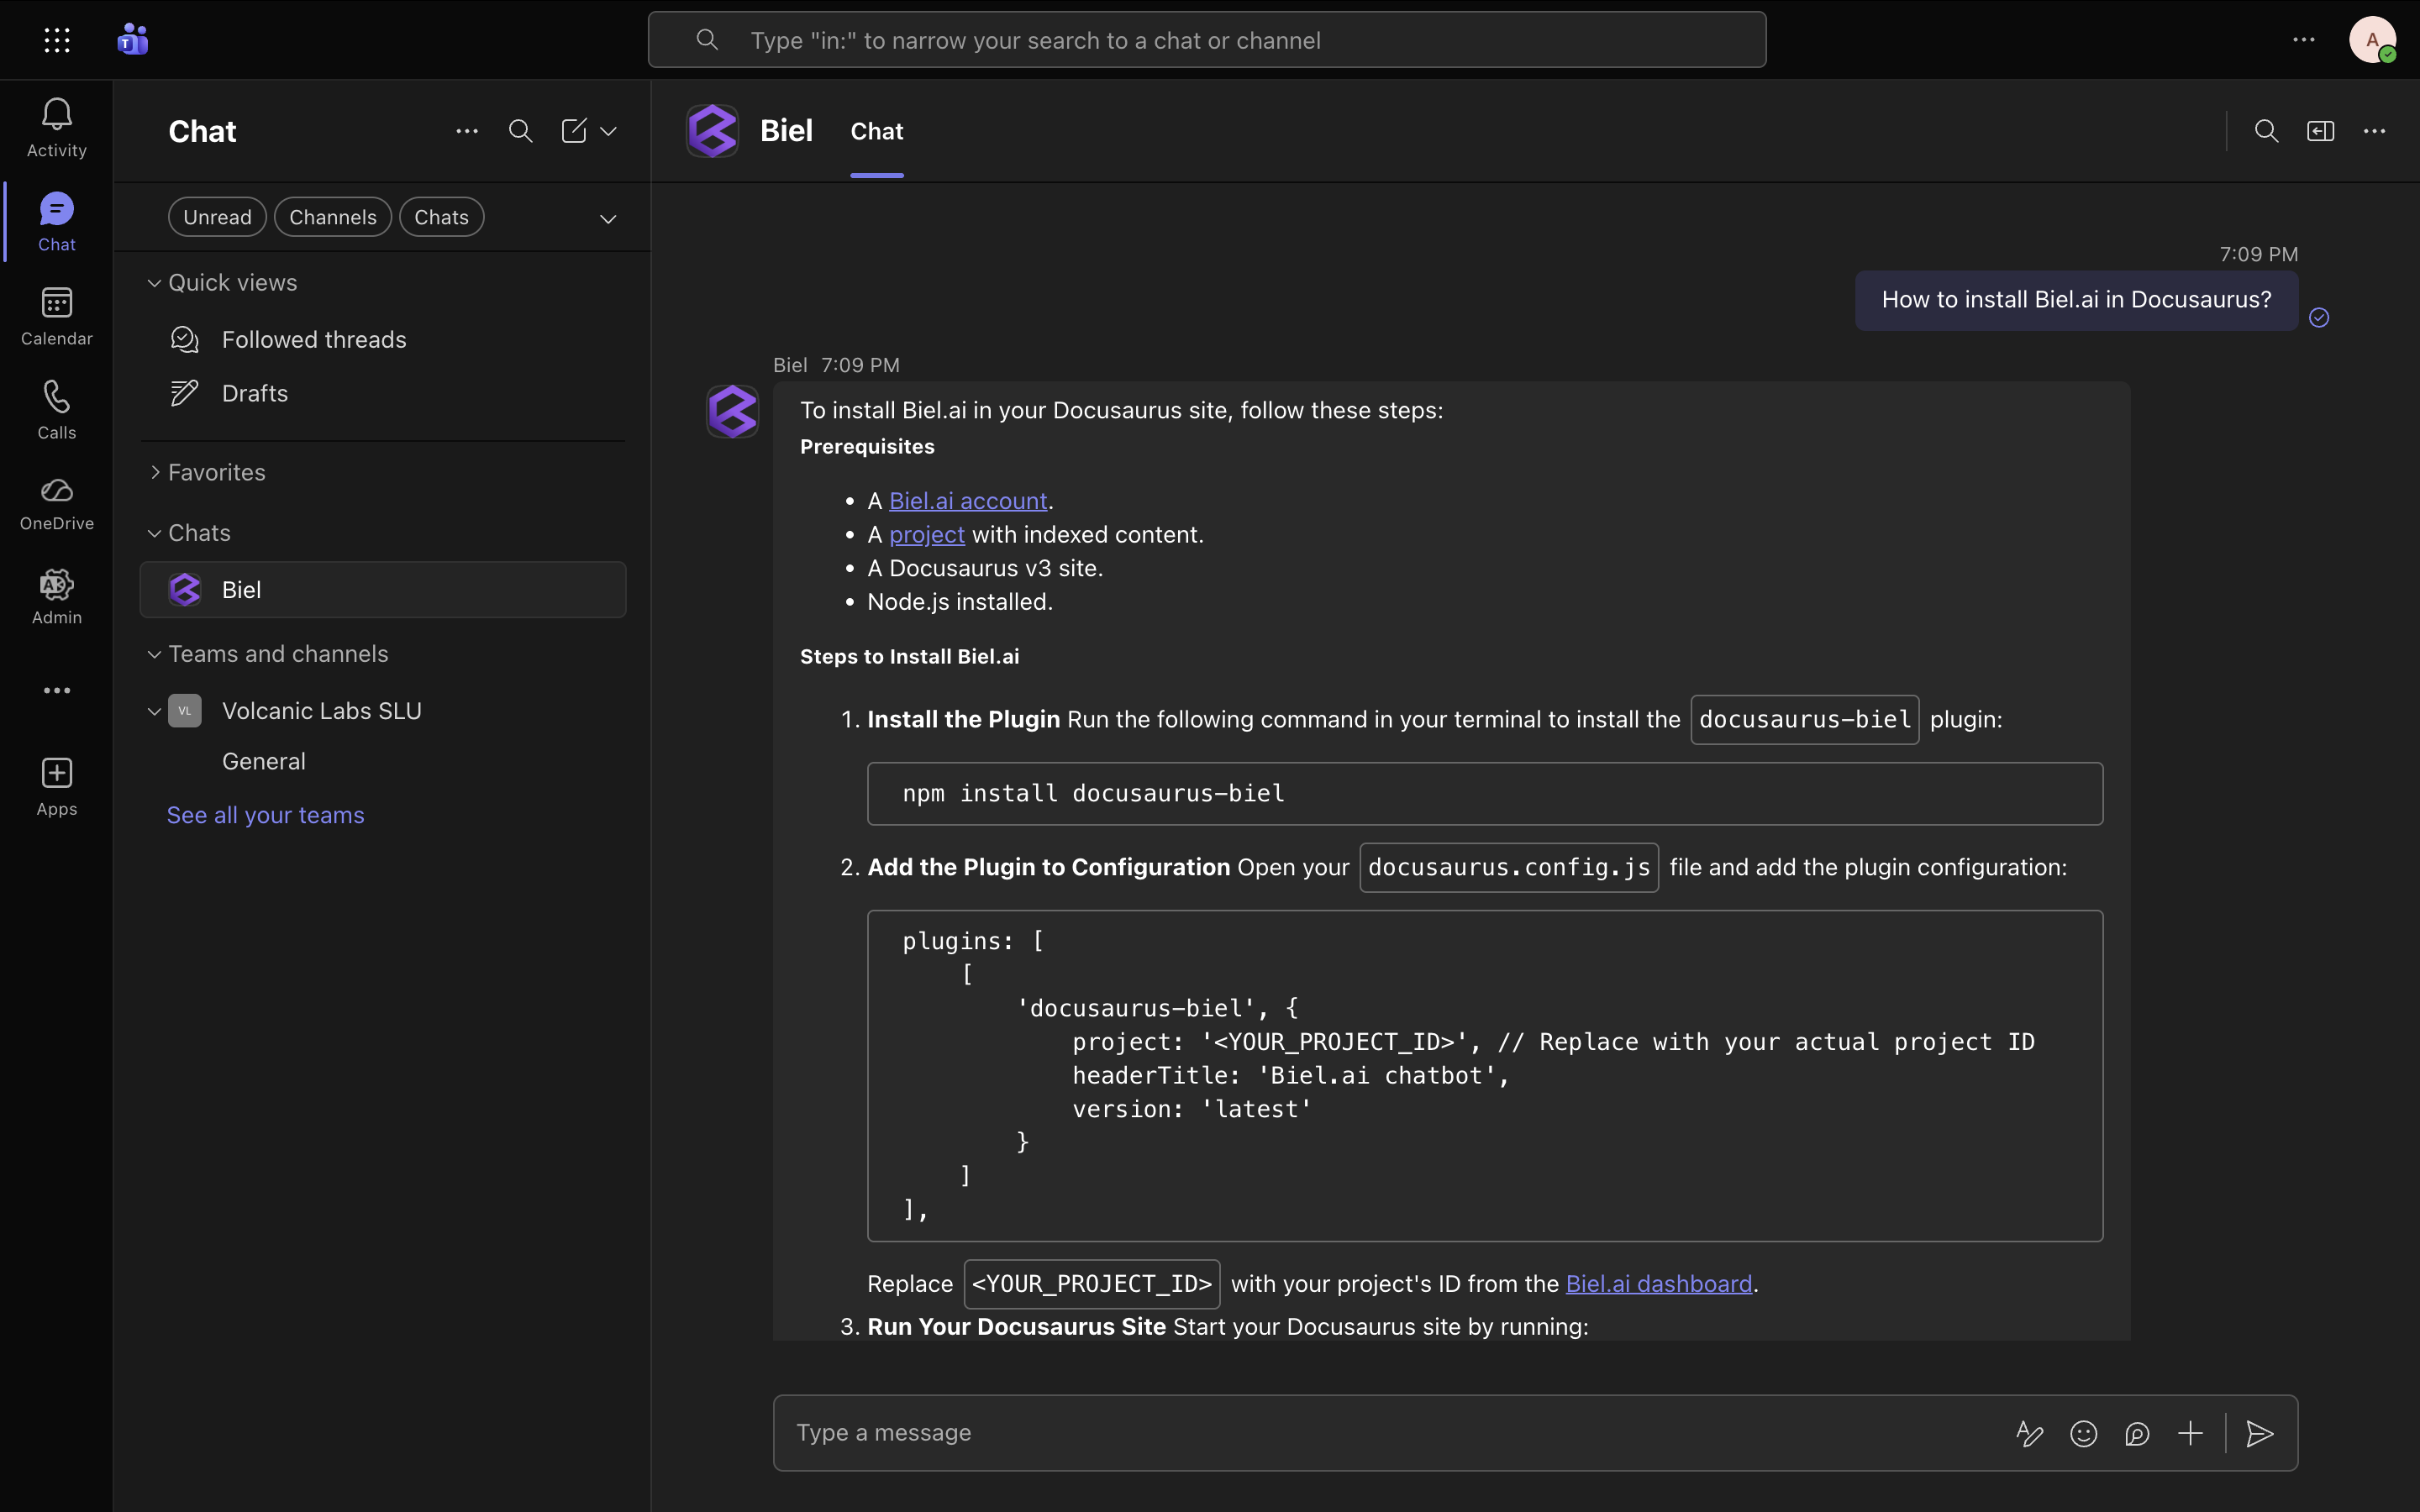Collapse the Volcanic Labs SLU team
2420x1512 pixels.
pos(153,710)
